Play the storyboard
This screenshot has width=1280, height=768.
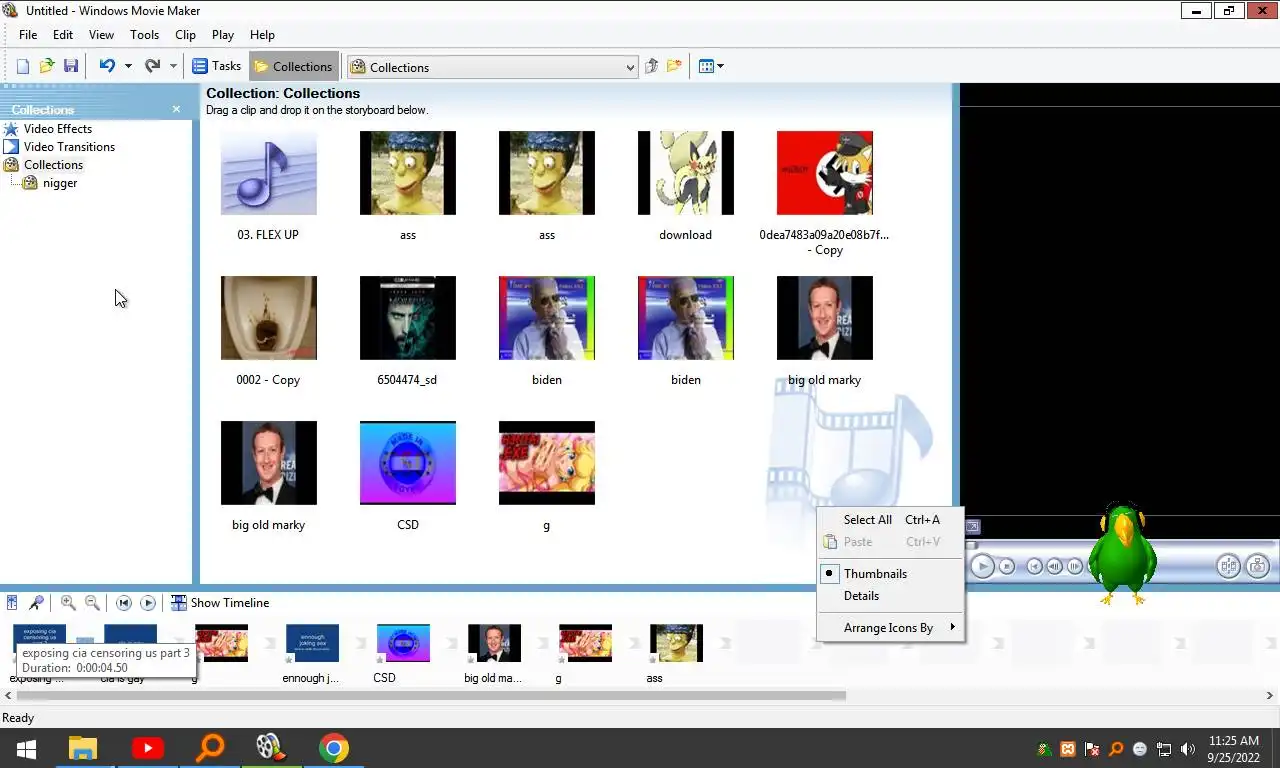(x=148, y=603)
